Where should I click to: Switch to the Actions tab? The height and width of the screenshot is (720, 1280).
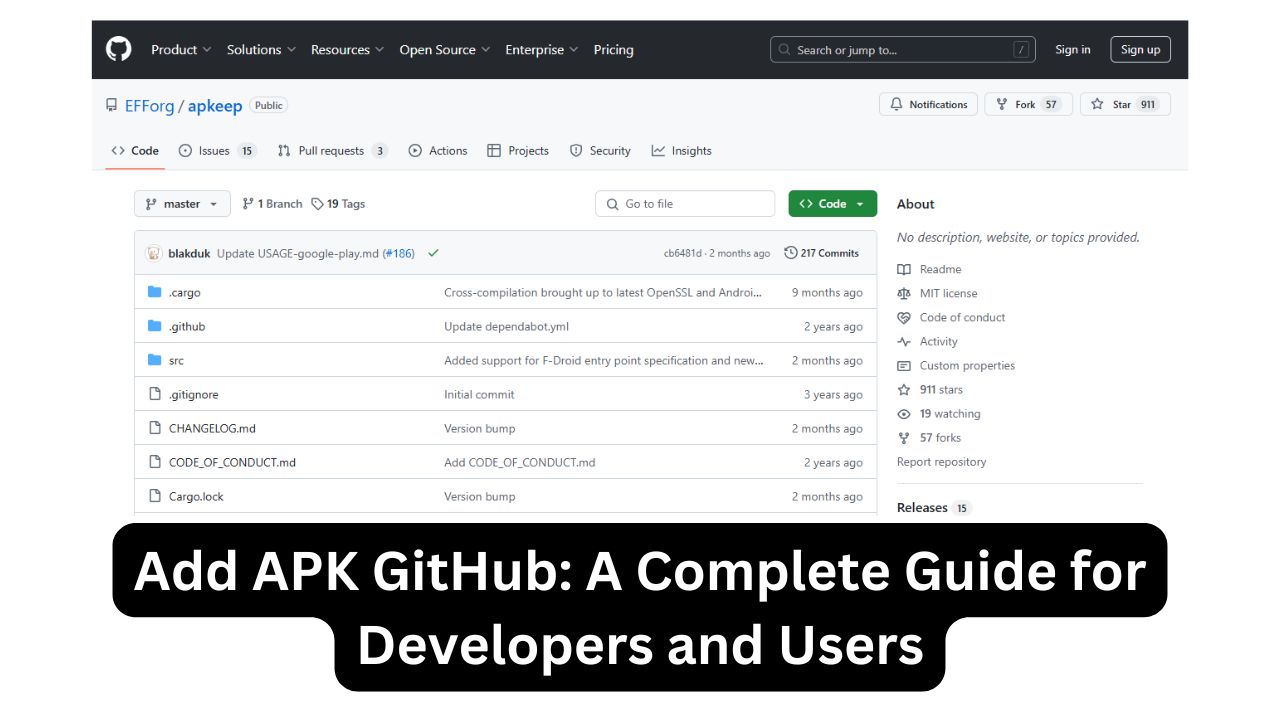pyautogui.click(x=438, y=151)
